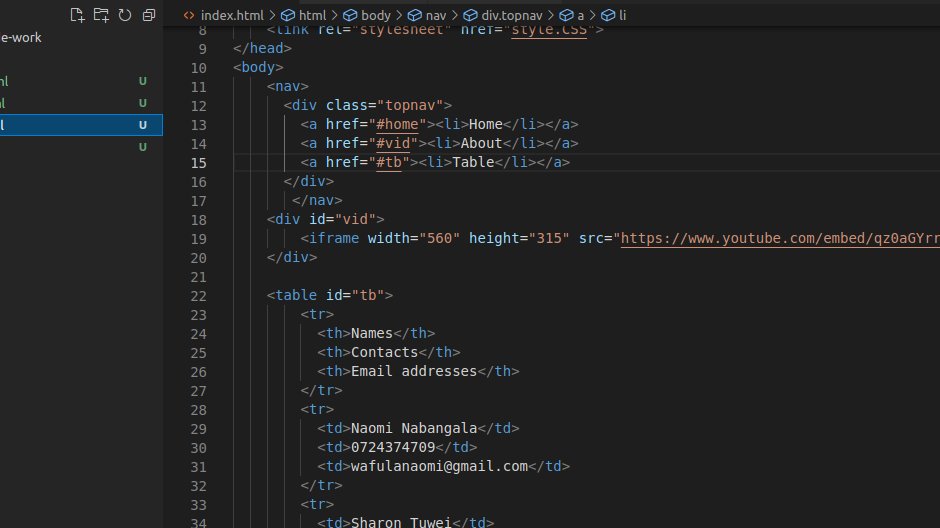
Task: Click the text 'Email addresses'
Action: pyautogui.click(x=414, y=372)
